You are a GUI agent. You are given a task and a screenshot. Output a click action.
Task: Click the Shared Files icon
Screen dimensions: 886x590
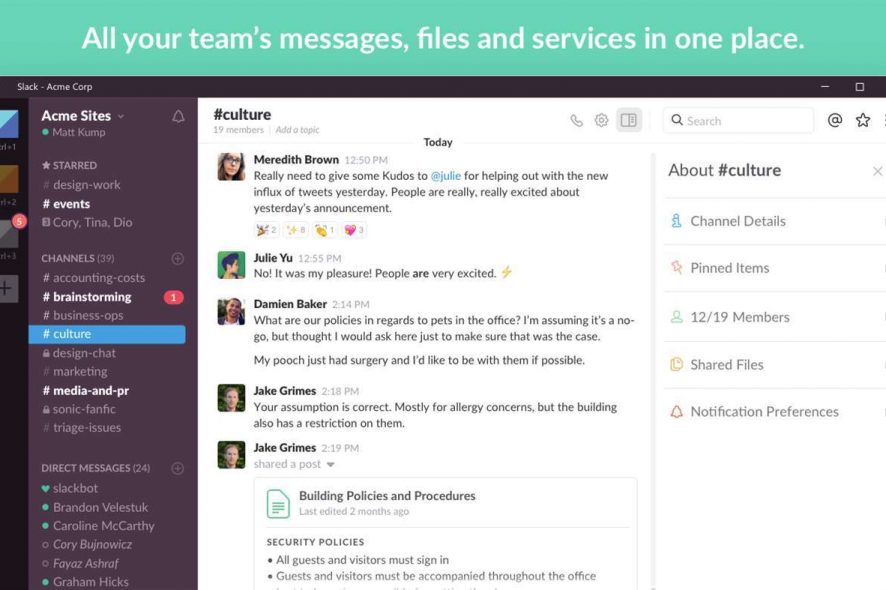click(676, 365)
